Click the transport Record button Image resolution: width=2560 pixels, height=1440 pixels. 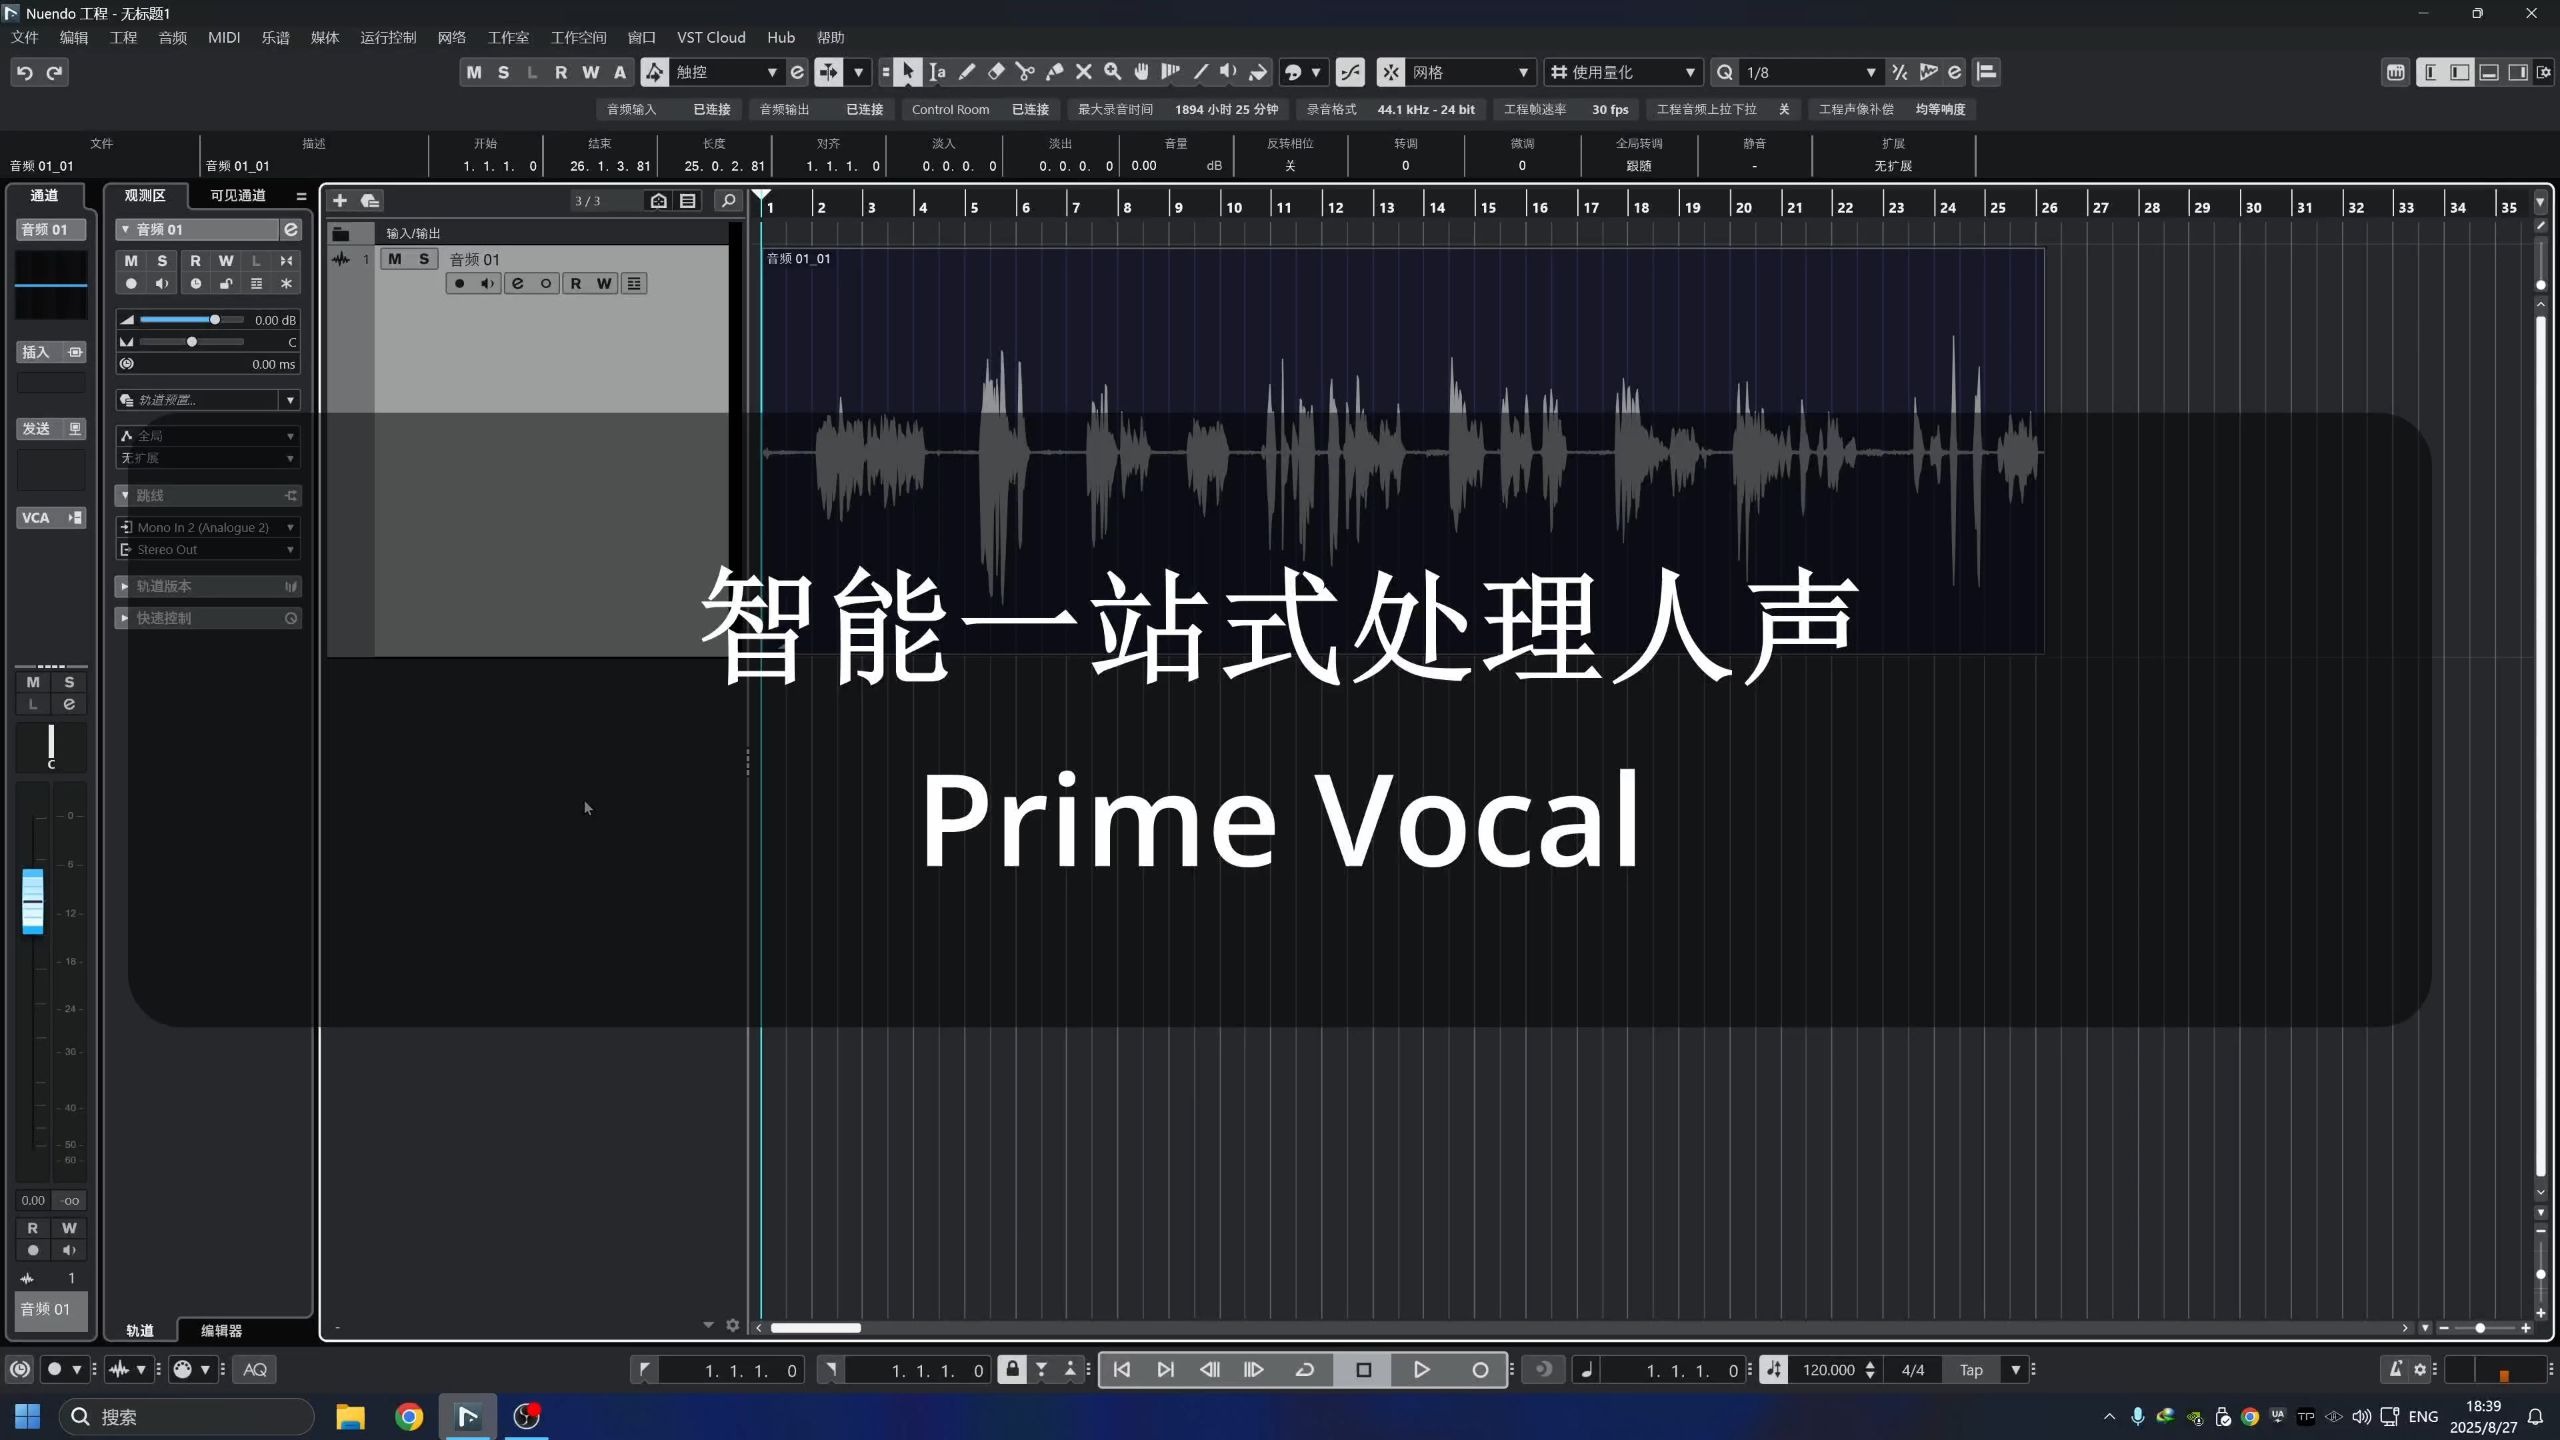click(1480, 1370)
